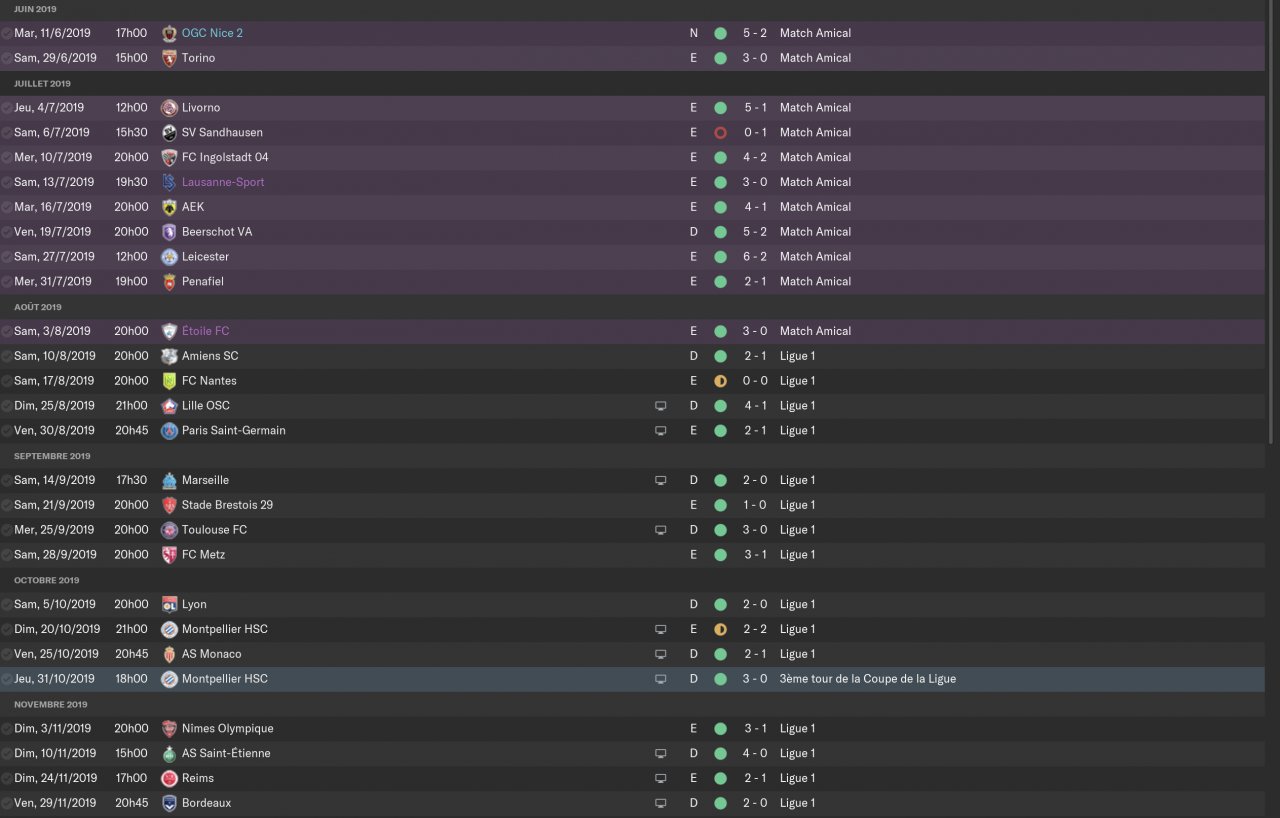Tick the check circle on the Bordeaux row

[7, 803]
